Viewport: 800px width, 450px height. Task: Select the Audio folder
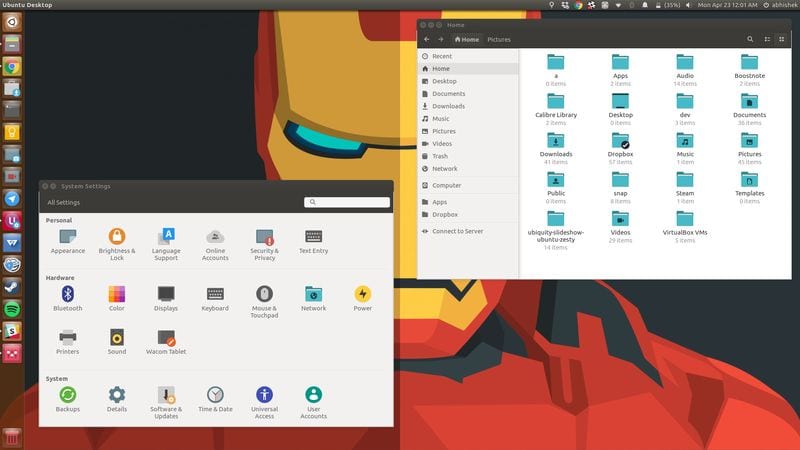tap(685, 69)
